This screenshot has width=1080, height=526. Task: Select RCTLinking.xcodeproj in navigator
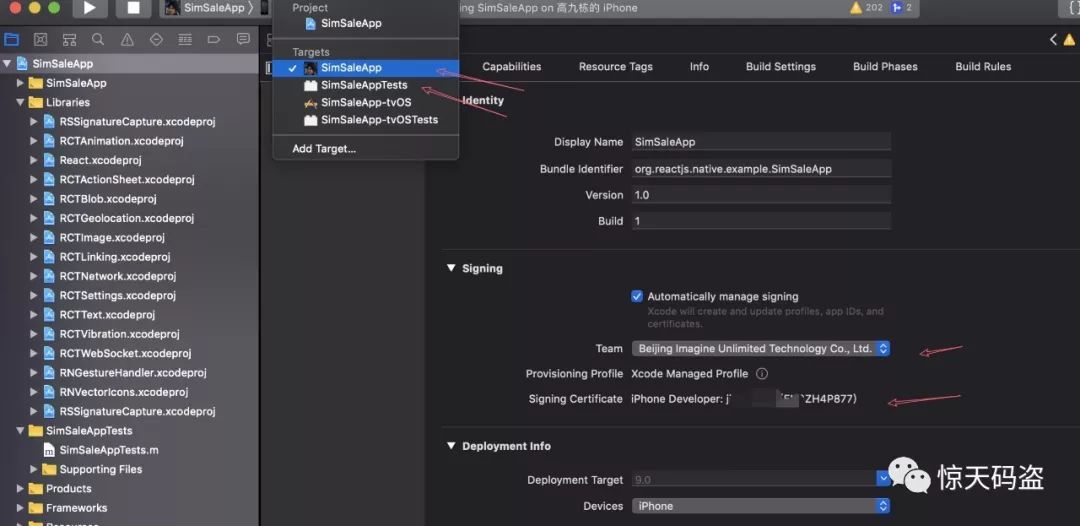(x=114, y=257)
